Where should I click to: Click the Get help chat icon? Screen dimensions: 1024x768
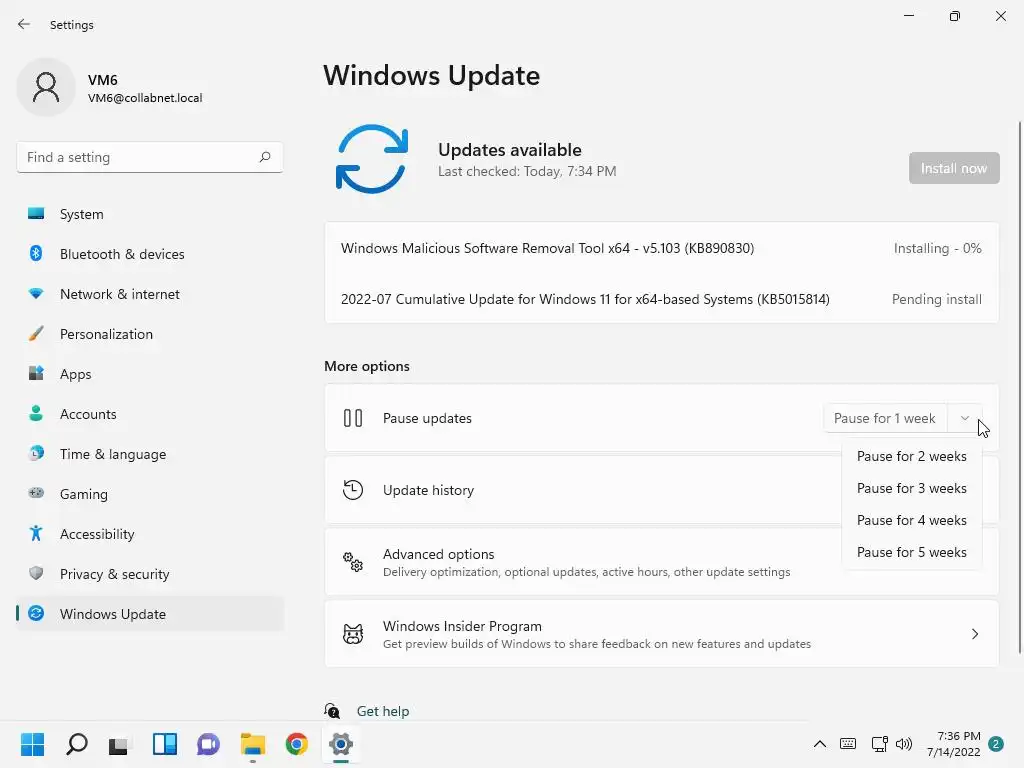coord(332,711)
